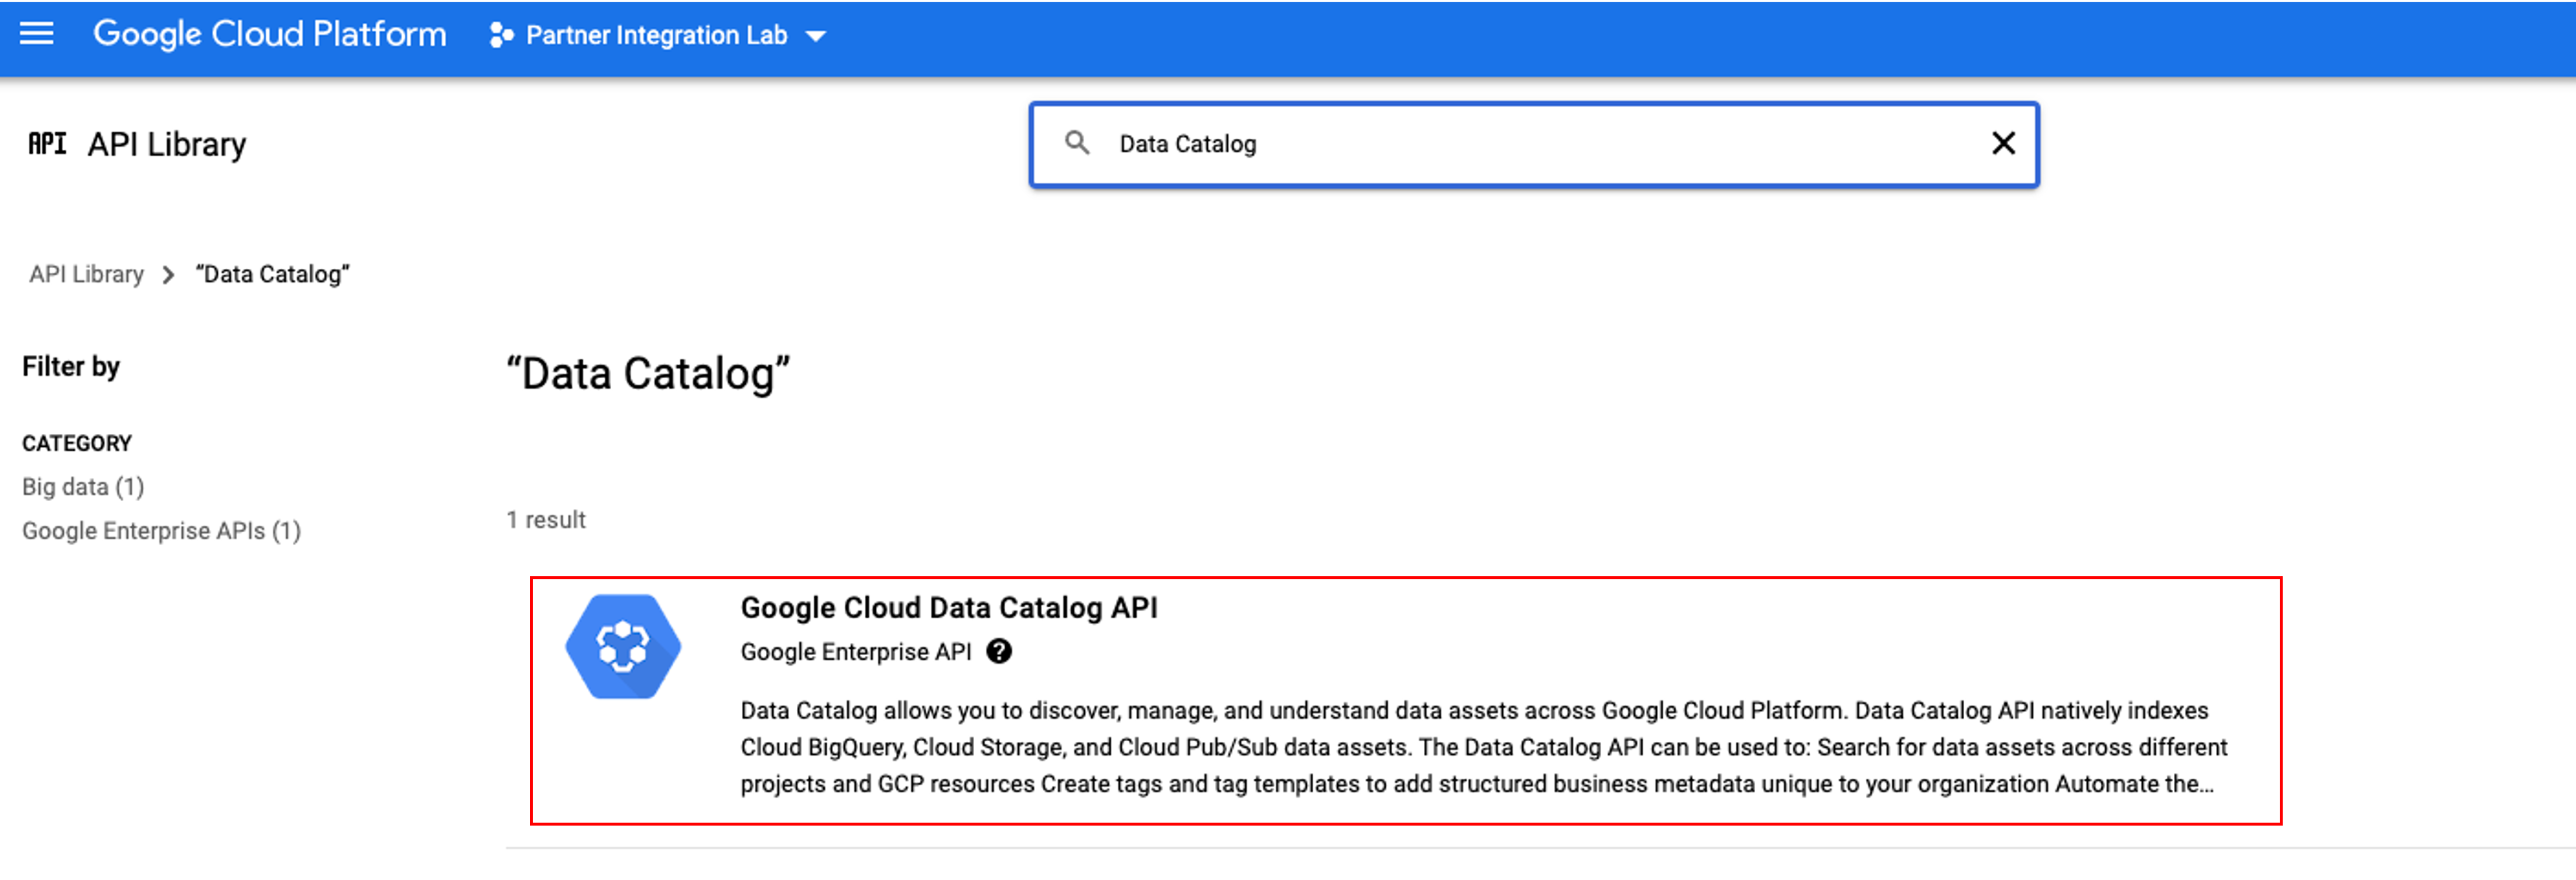Clear the search with the X icon
This screenshot has height=880, width=2576.
[2003, 143]
